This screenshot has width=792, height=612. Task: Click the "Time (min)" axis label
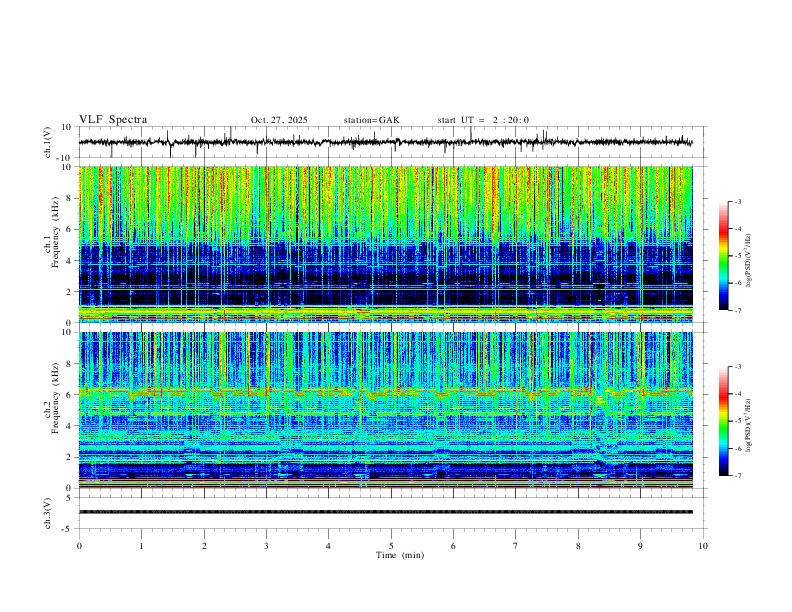[400, 555]
